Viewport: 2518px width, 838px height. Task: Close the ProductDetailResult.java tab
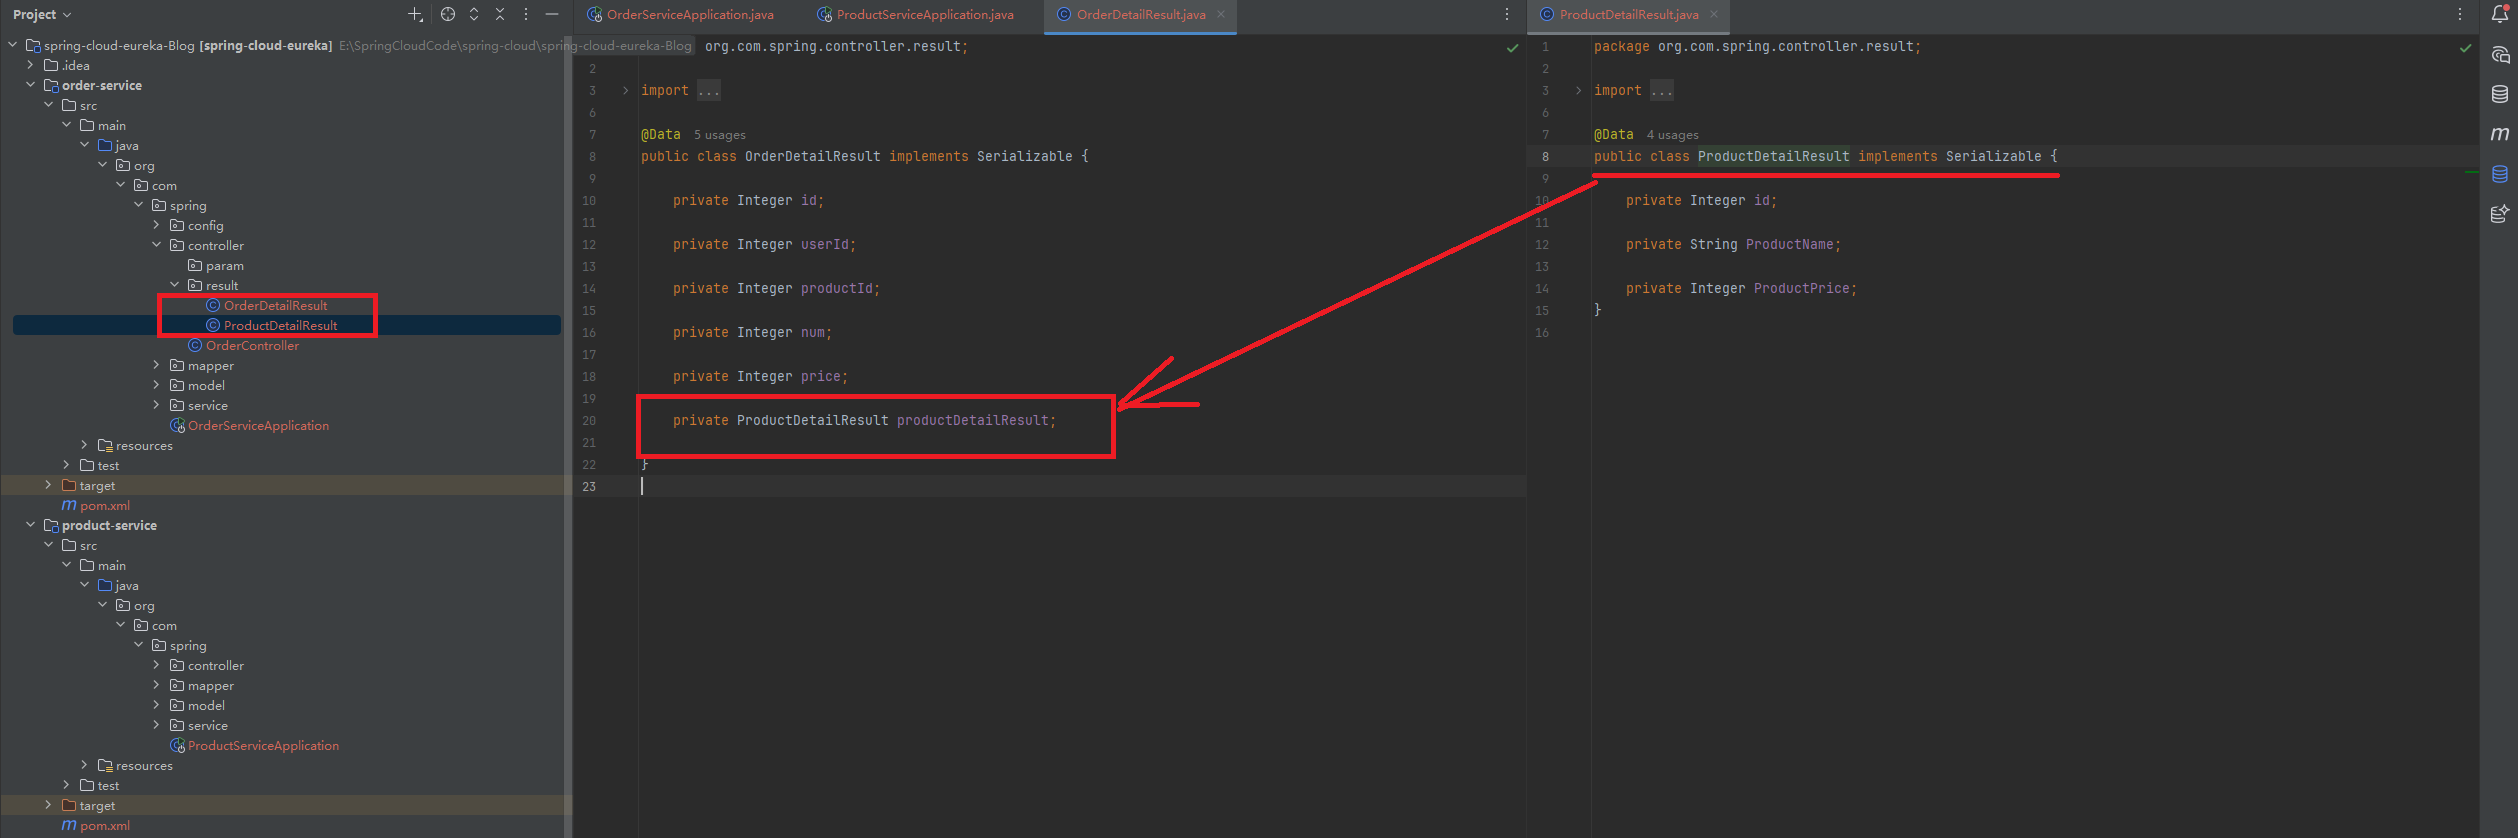1714,14
